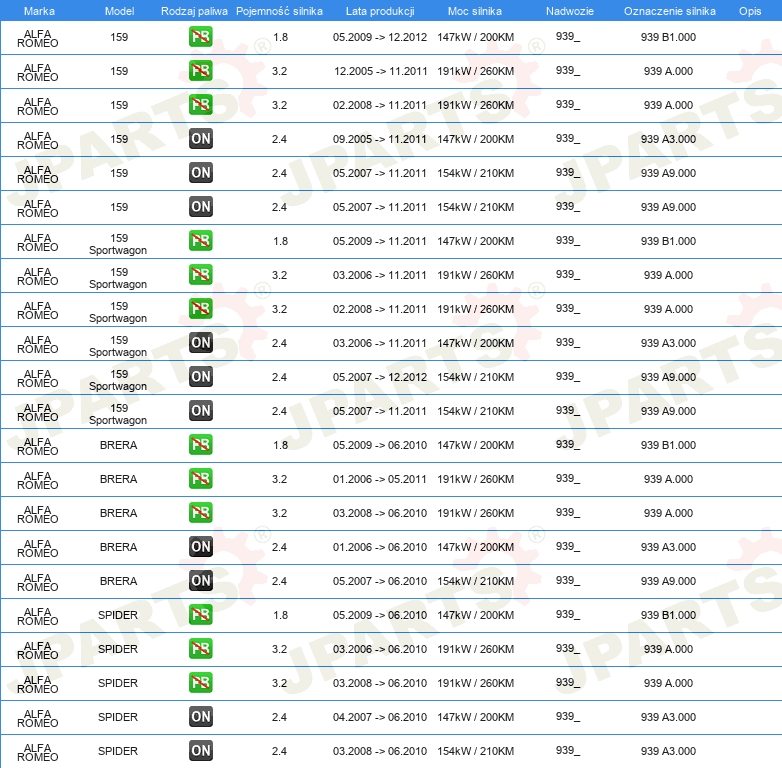Click 191kW / 260KM in BRERA row from 01.2006
Viewport: 782px width, 768px height.
point(475,479)
